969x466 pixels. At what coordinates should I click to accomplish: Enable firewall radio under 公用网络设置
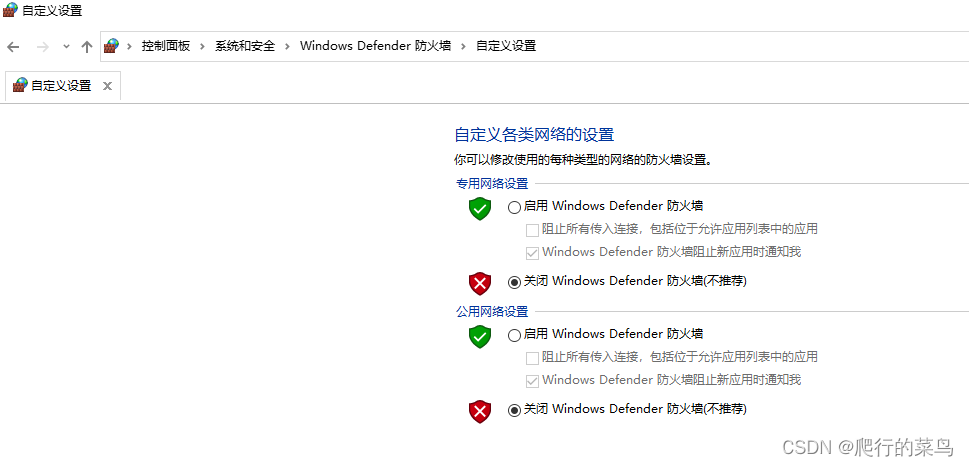point(514,336)
